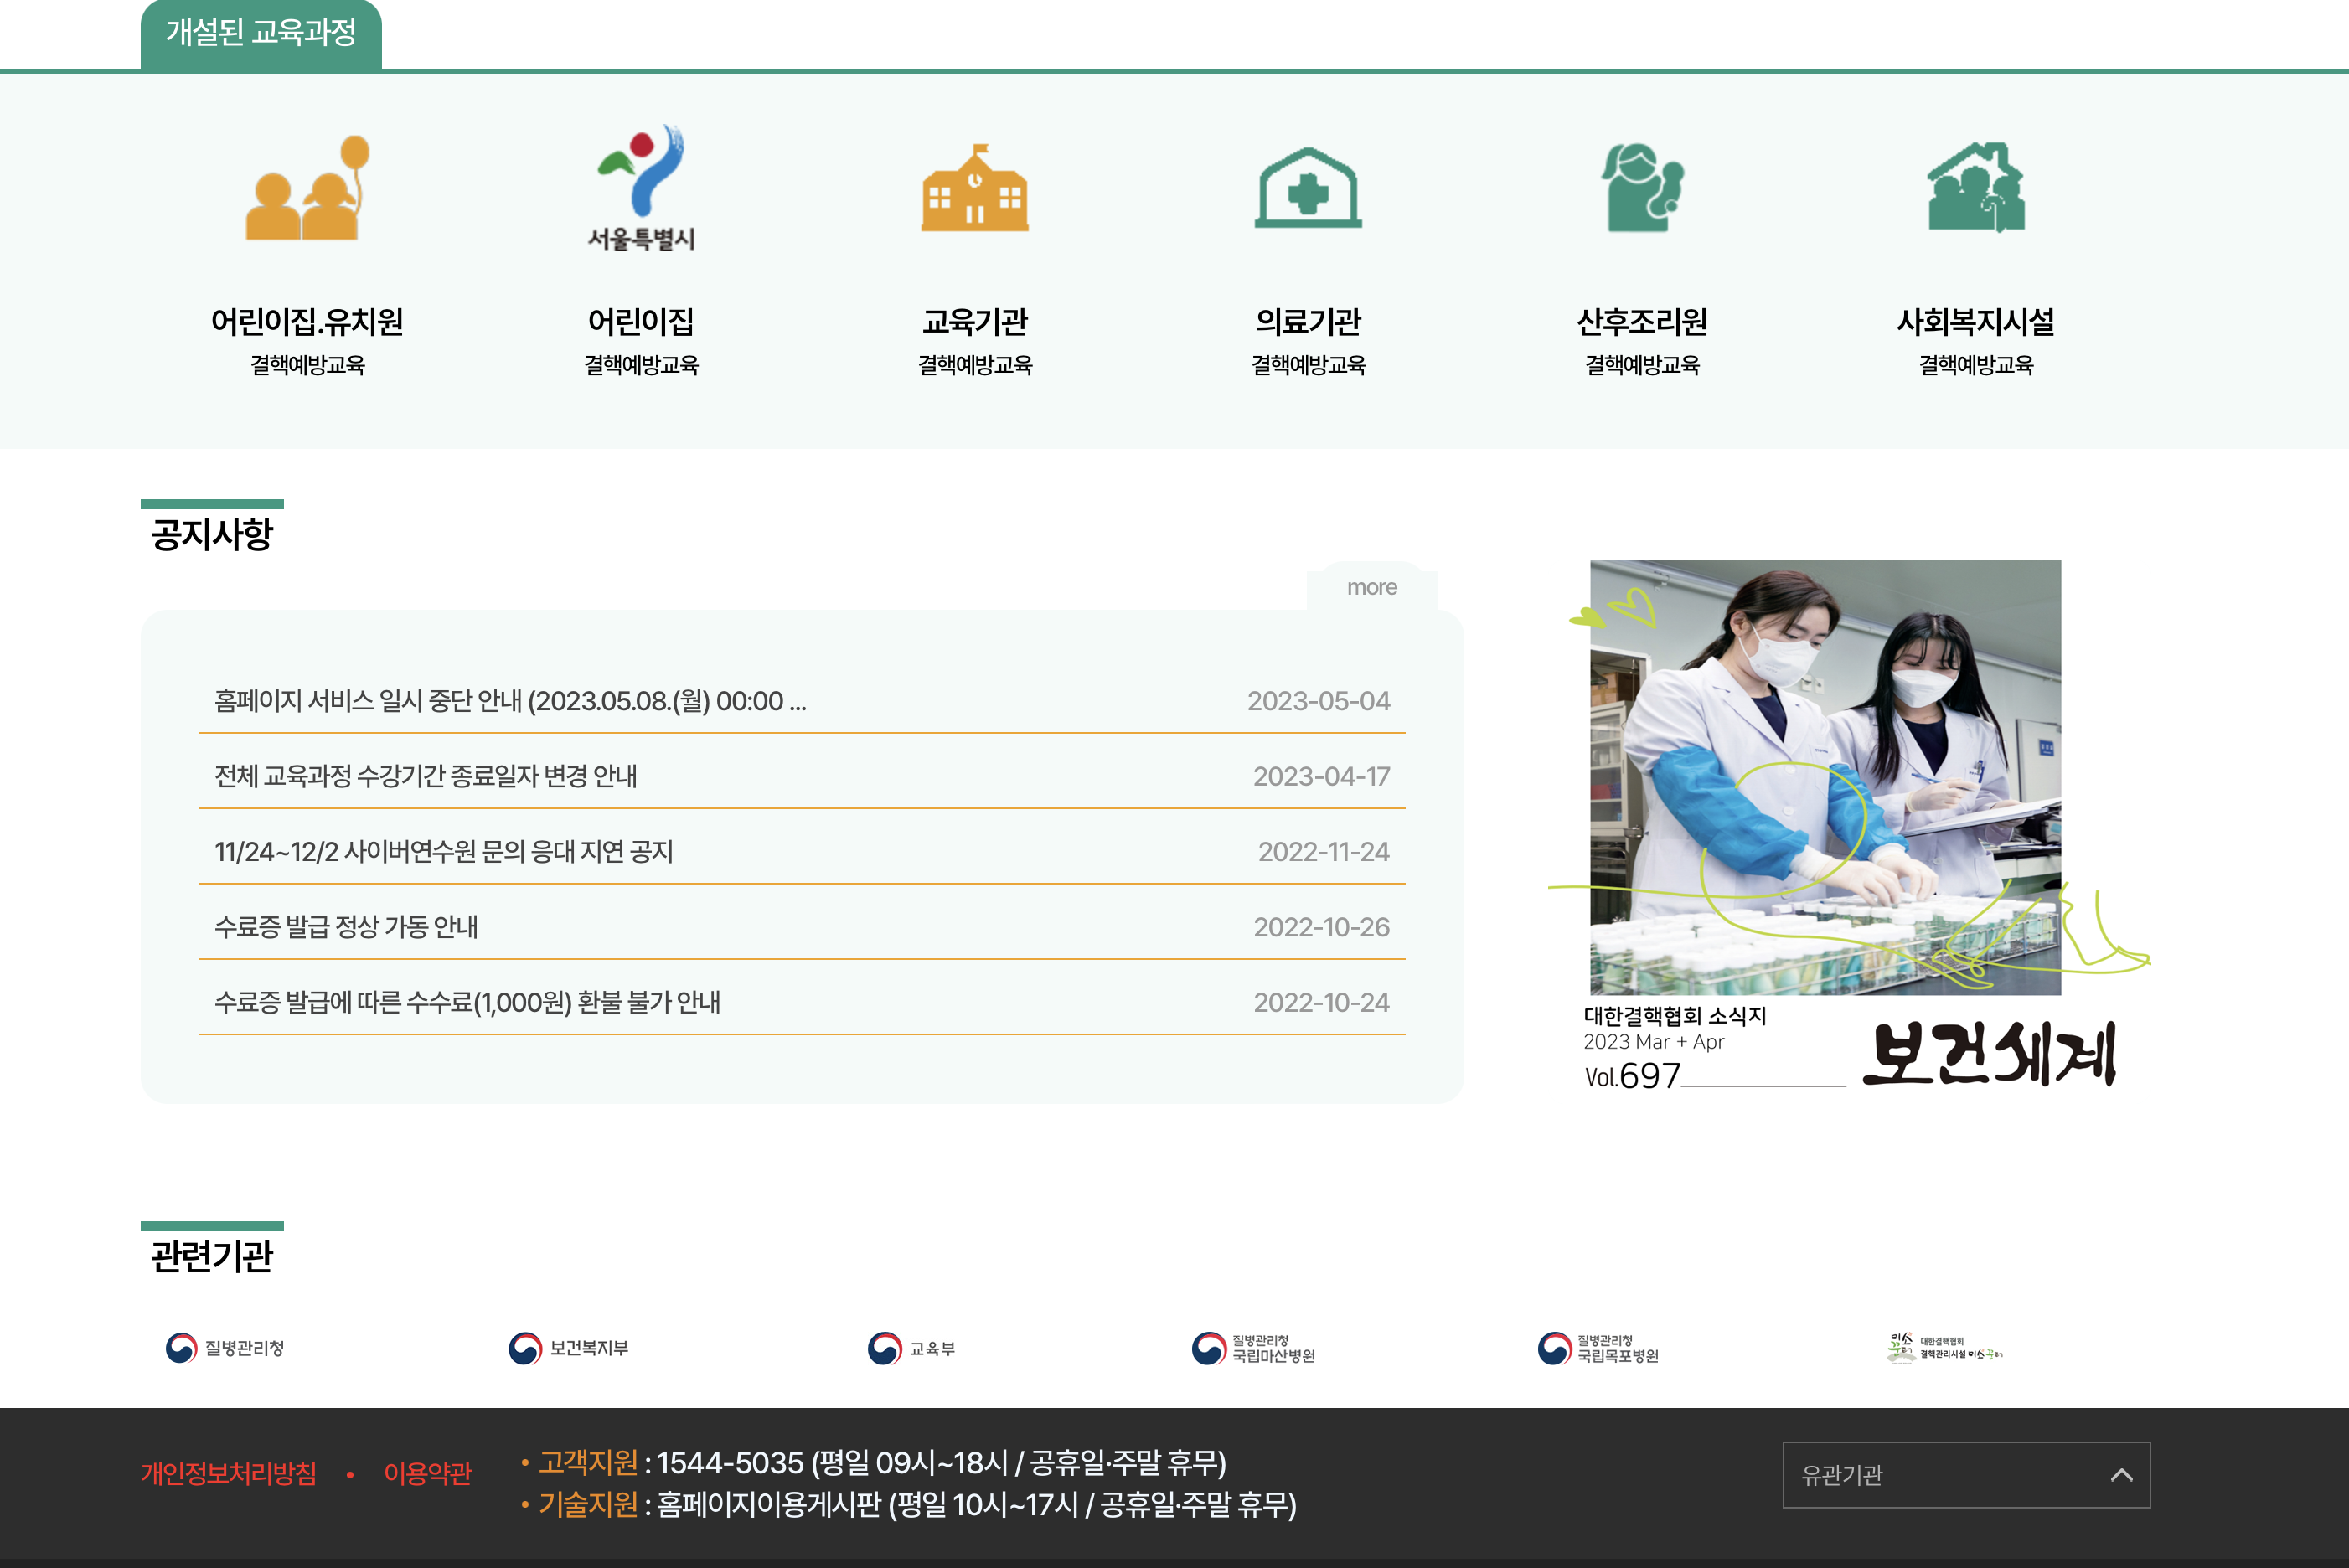
Task: Click the 국립마산병원 logo
Action: tap(1253, 1348)
